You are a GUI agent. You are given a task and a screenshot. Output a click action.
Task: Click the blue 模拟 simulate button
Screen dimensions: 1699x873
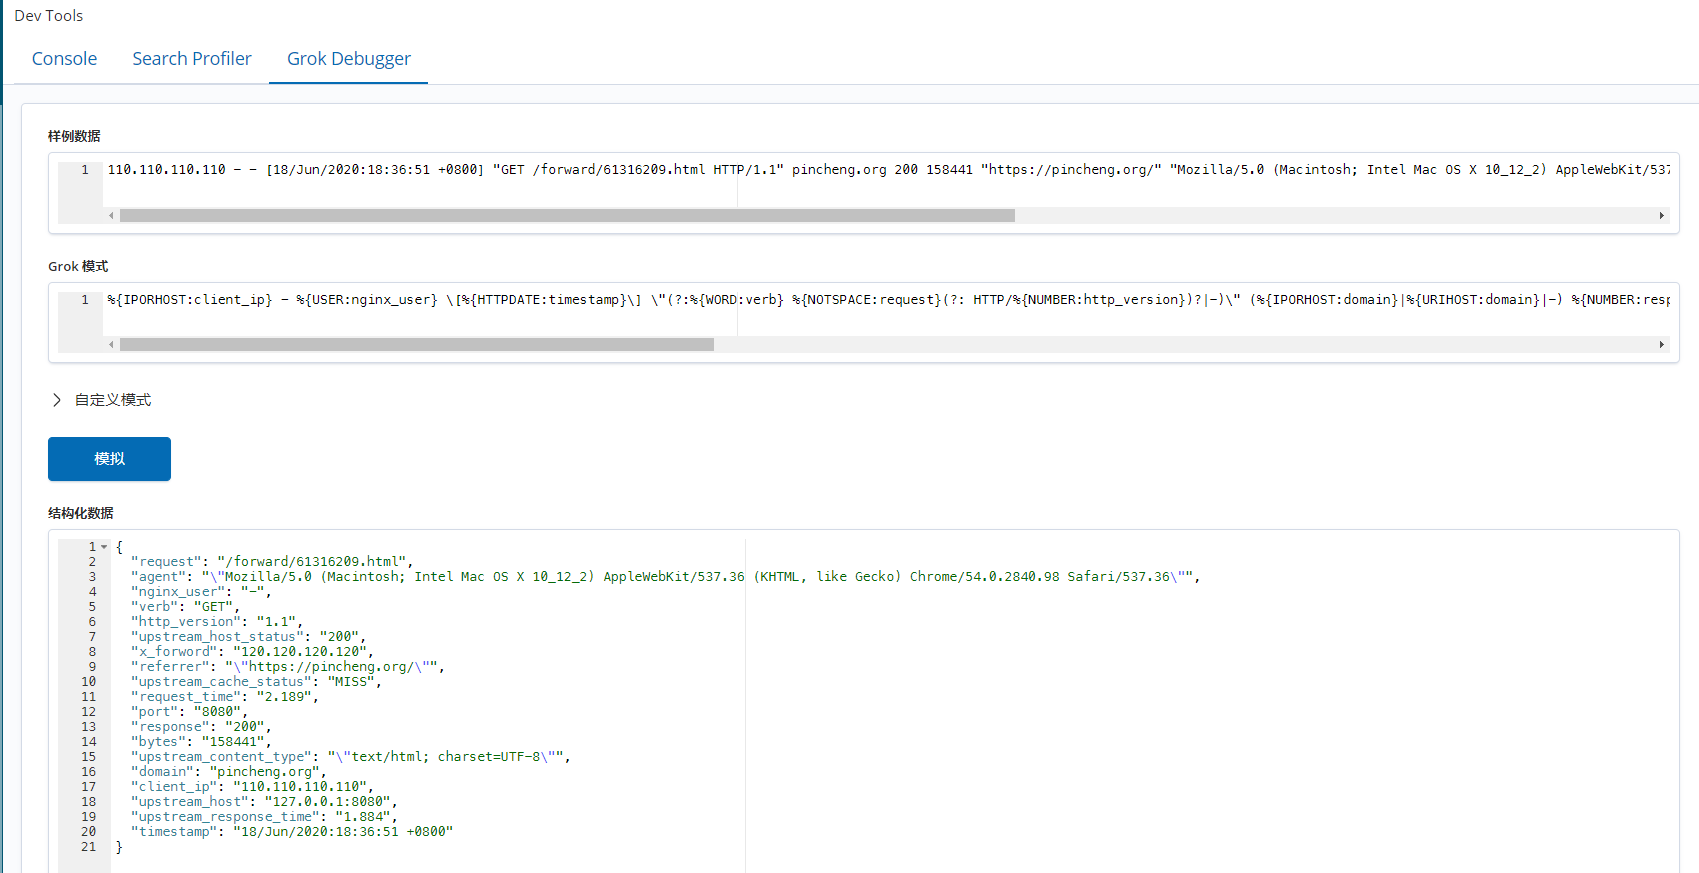pyautogui.click(x=109, y=459)
